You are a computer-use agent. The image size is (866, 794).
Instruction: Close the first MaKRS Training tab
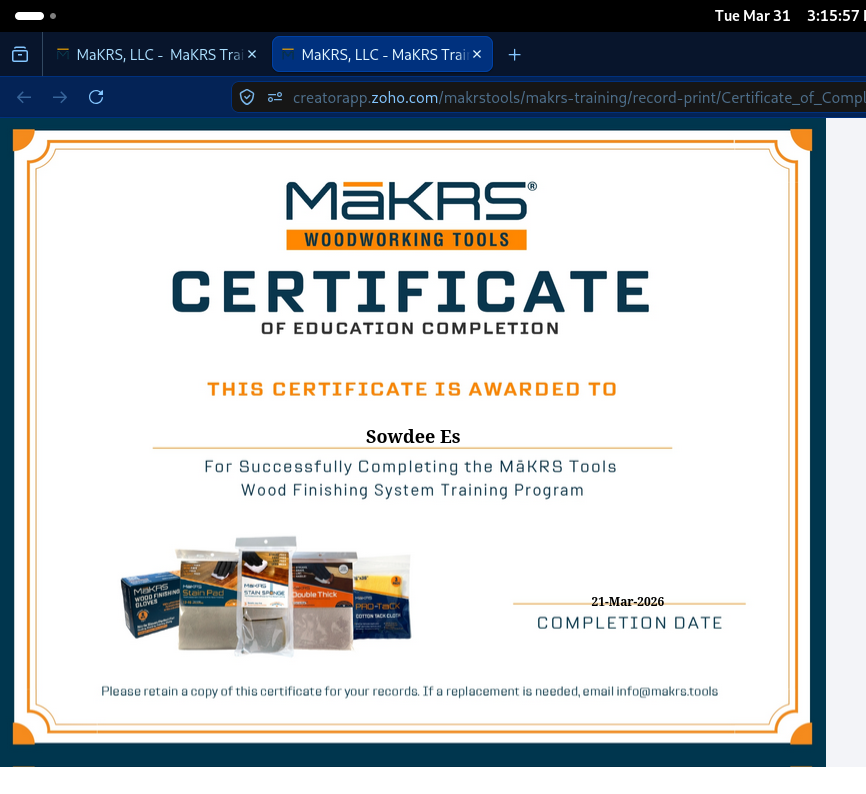pyautogui.click(x=252, y=54)
